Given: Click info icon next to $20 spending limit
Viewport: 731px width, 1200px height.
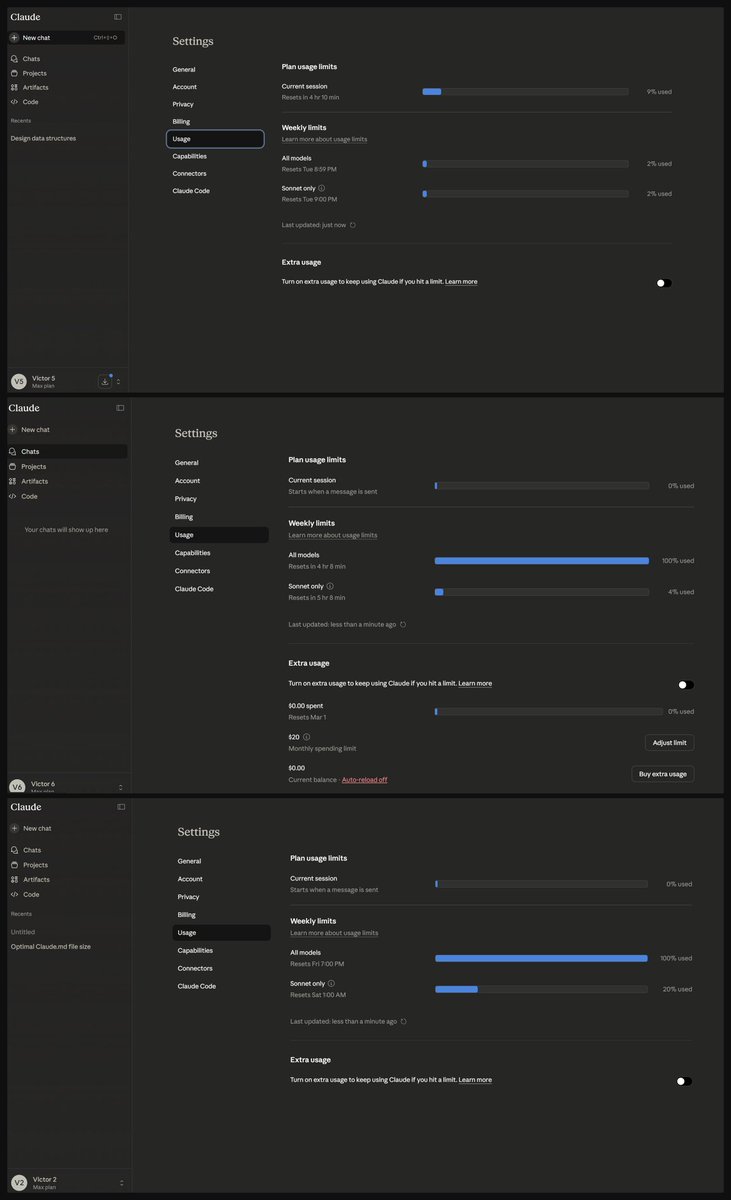Looking at the screenshot, I should coord(307,737).
